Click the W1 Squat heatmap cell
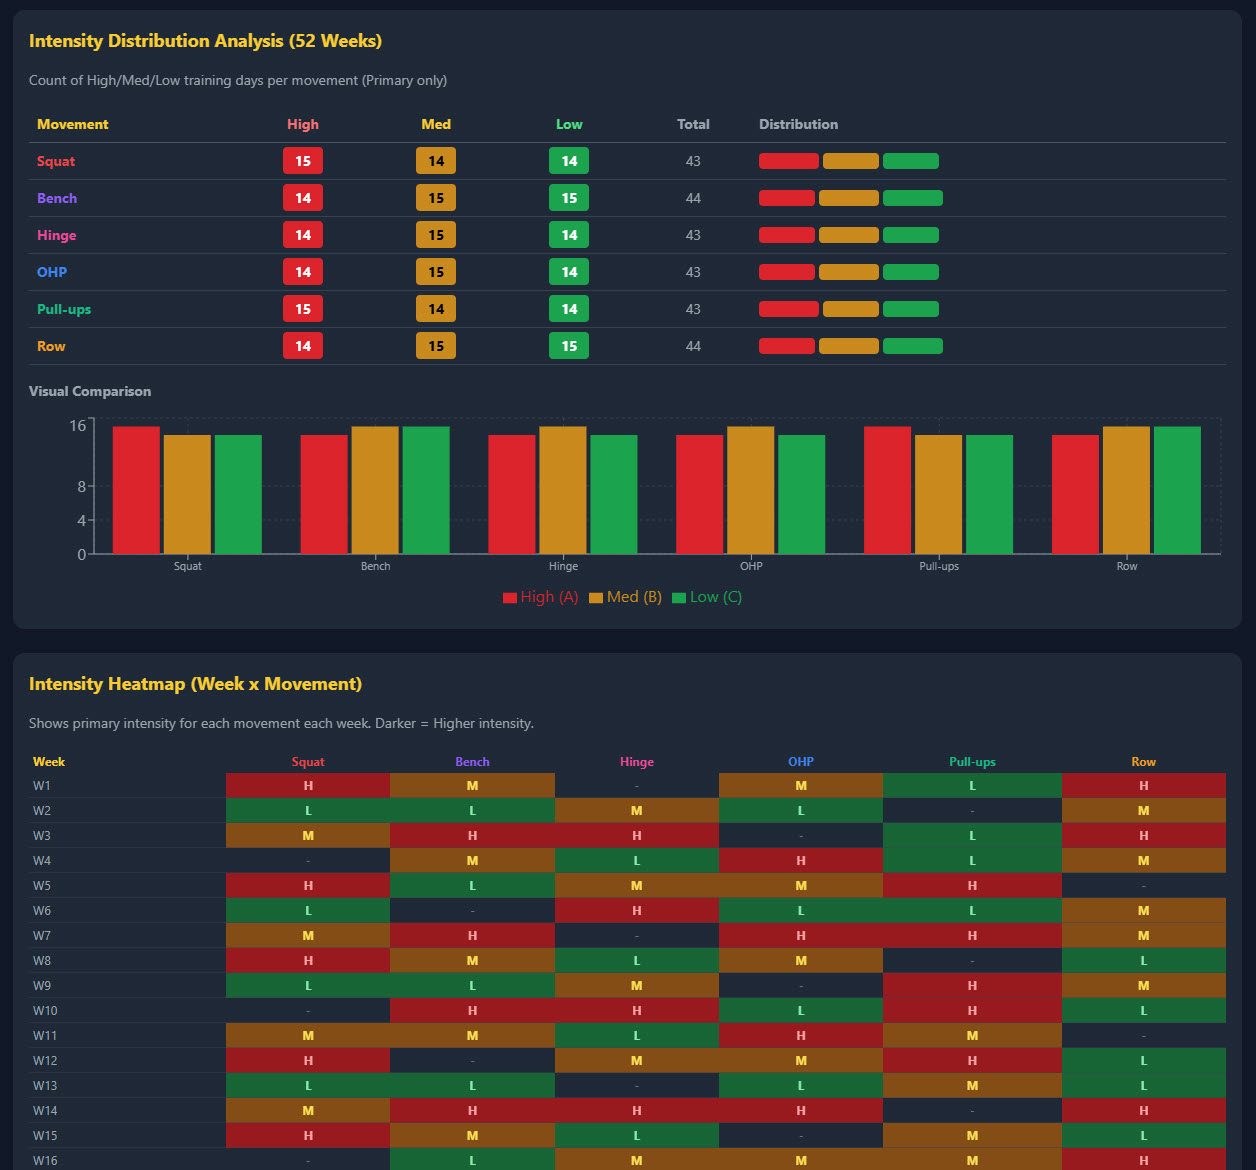The image size is (1256, 1170). coord(308,786)
